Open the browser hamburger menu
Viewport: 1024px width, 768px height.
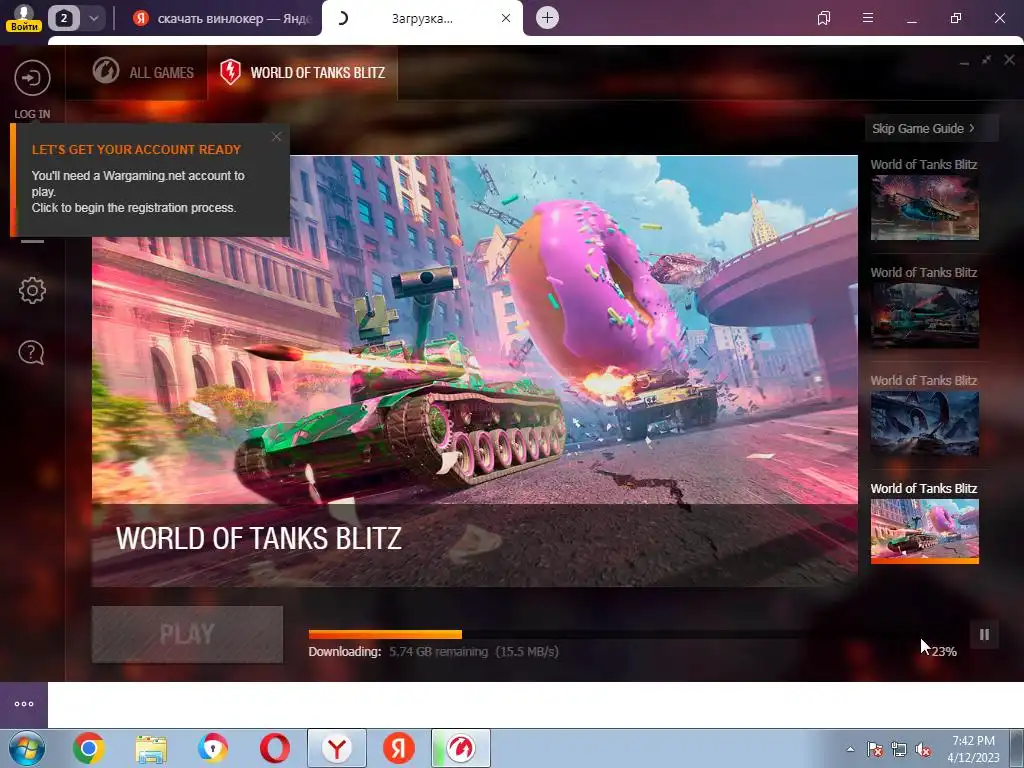pyautogui.click(x=868, y=18)
